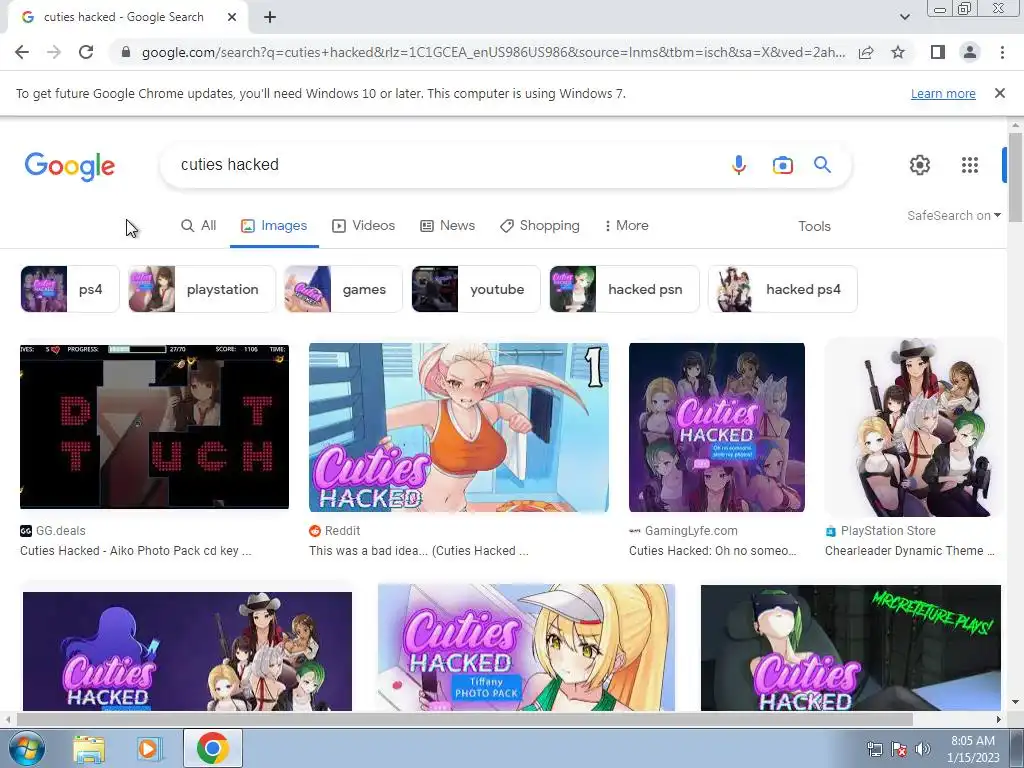
Task: Open the GG.deals image result thumbnail
Action: [x=154, y=426]
